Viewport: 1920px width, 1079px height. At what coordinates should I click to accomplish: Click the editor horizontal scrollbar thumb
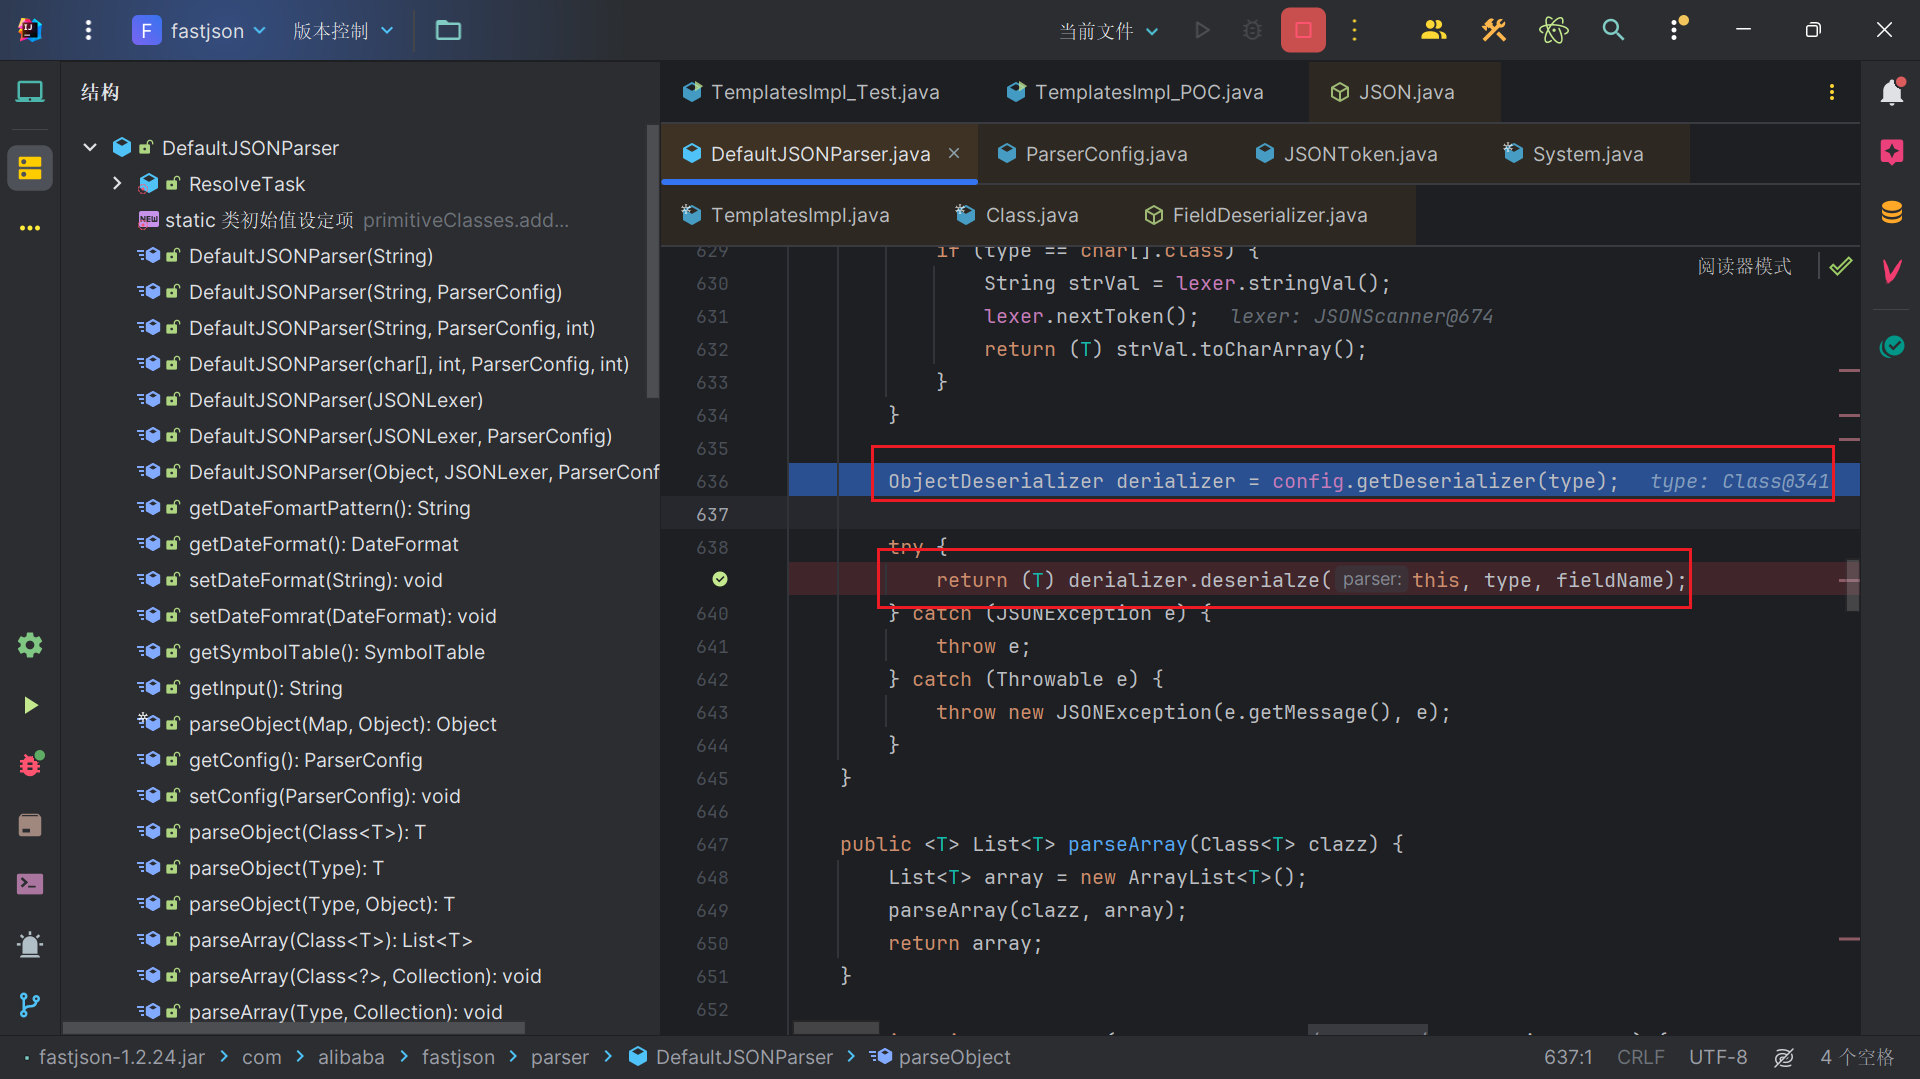(836, 1027)
